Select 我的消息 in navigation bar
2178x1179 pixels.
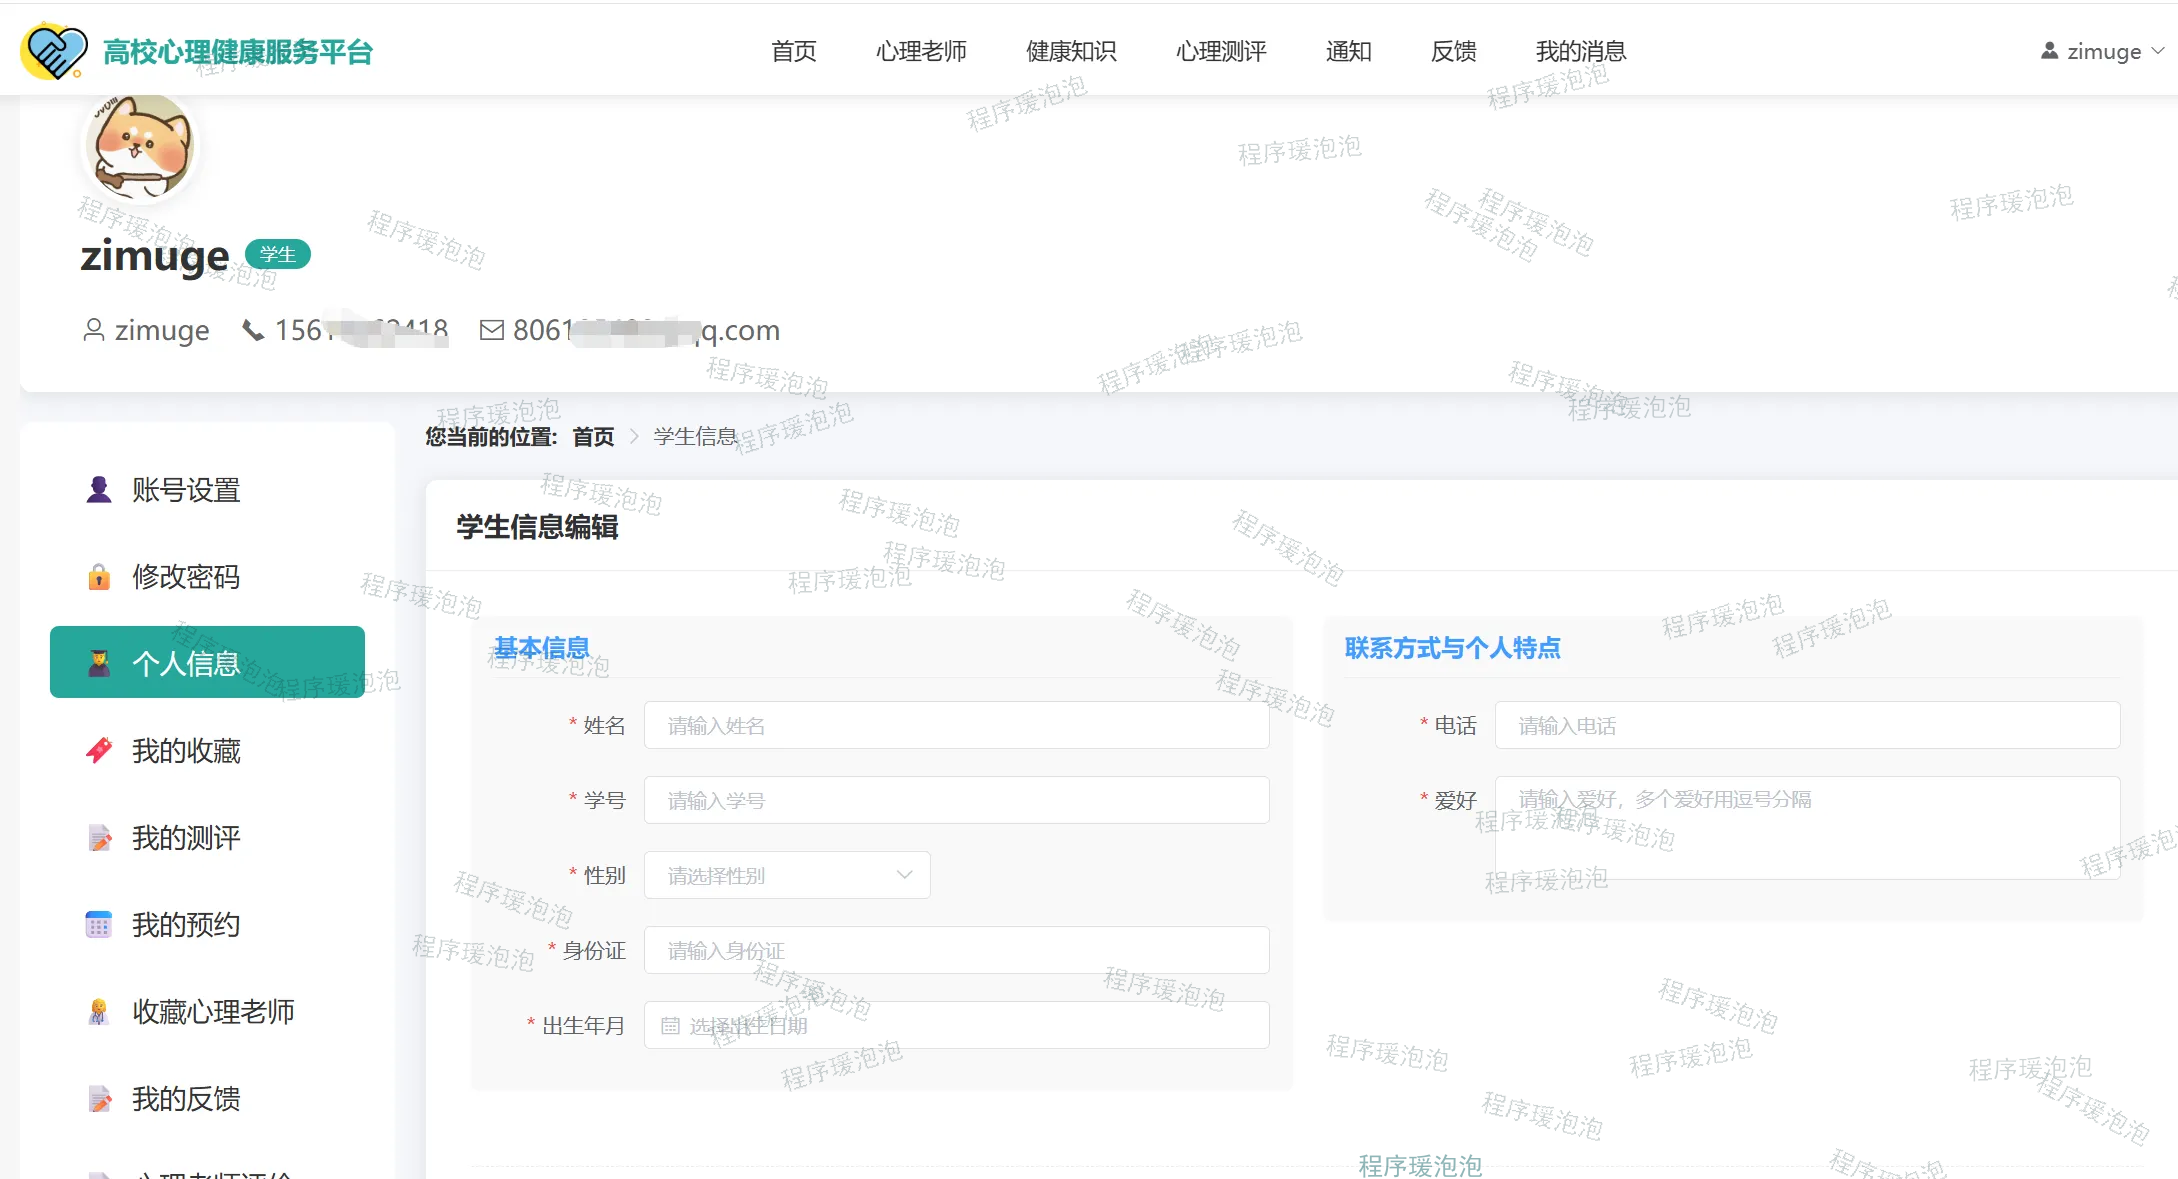[1580, 51]
